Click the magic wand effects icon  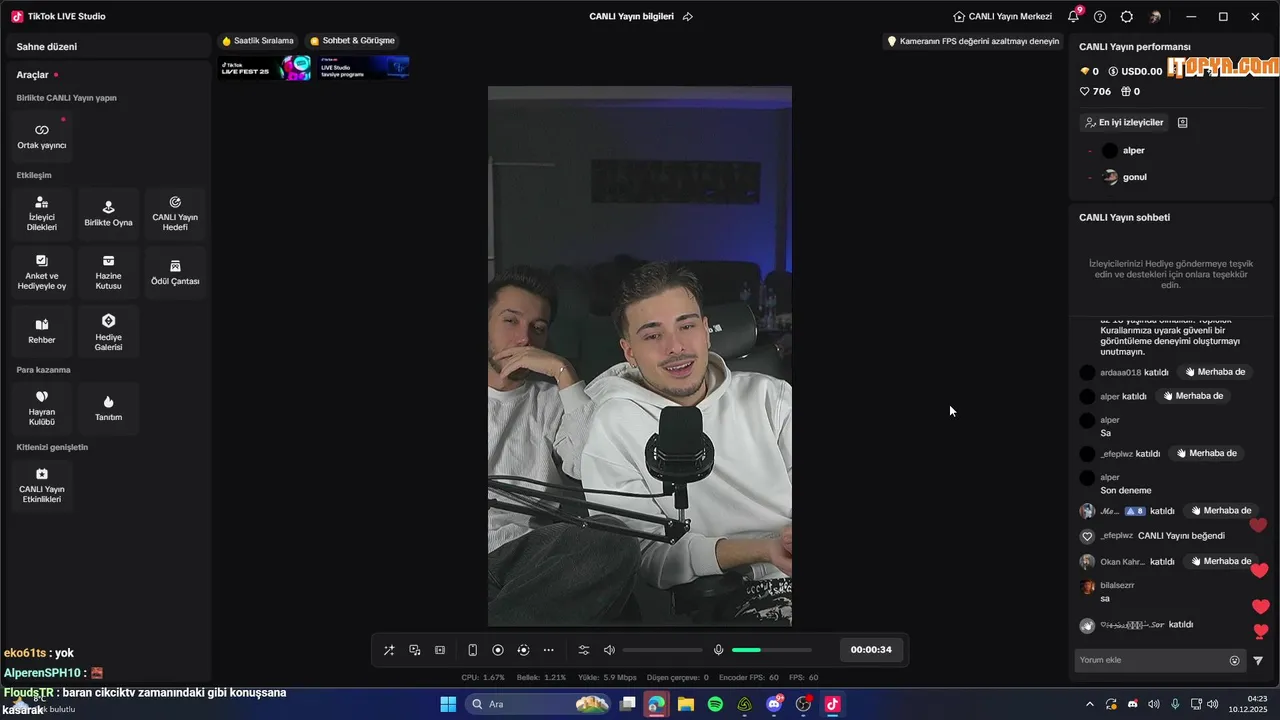[x=389, y=650]
